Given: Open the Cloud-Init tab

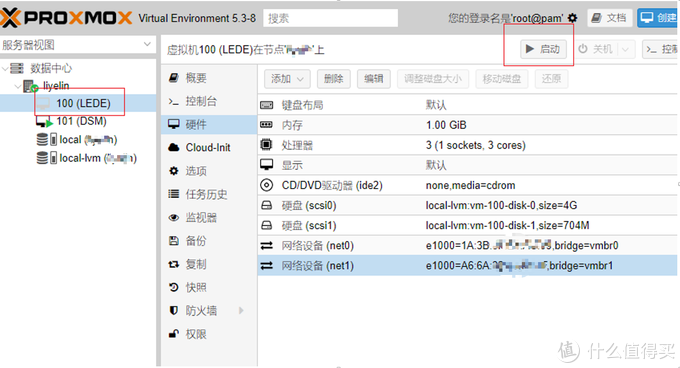Looking at the screenshot, I should (x=209, y=147).
